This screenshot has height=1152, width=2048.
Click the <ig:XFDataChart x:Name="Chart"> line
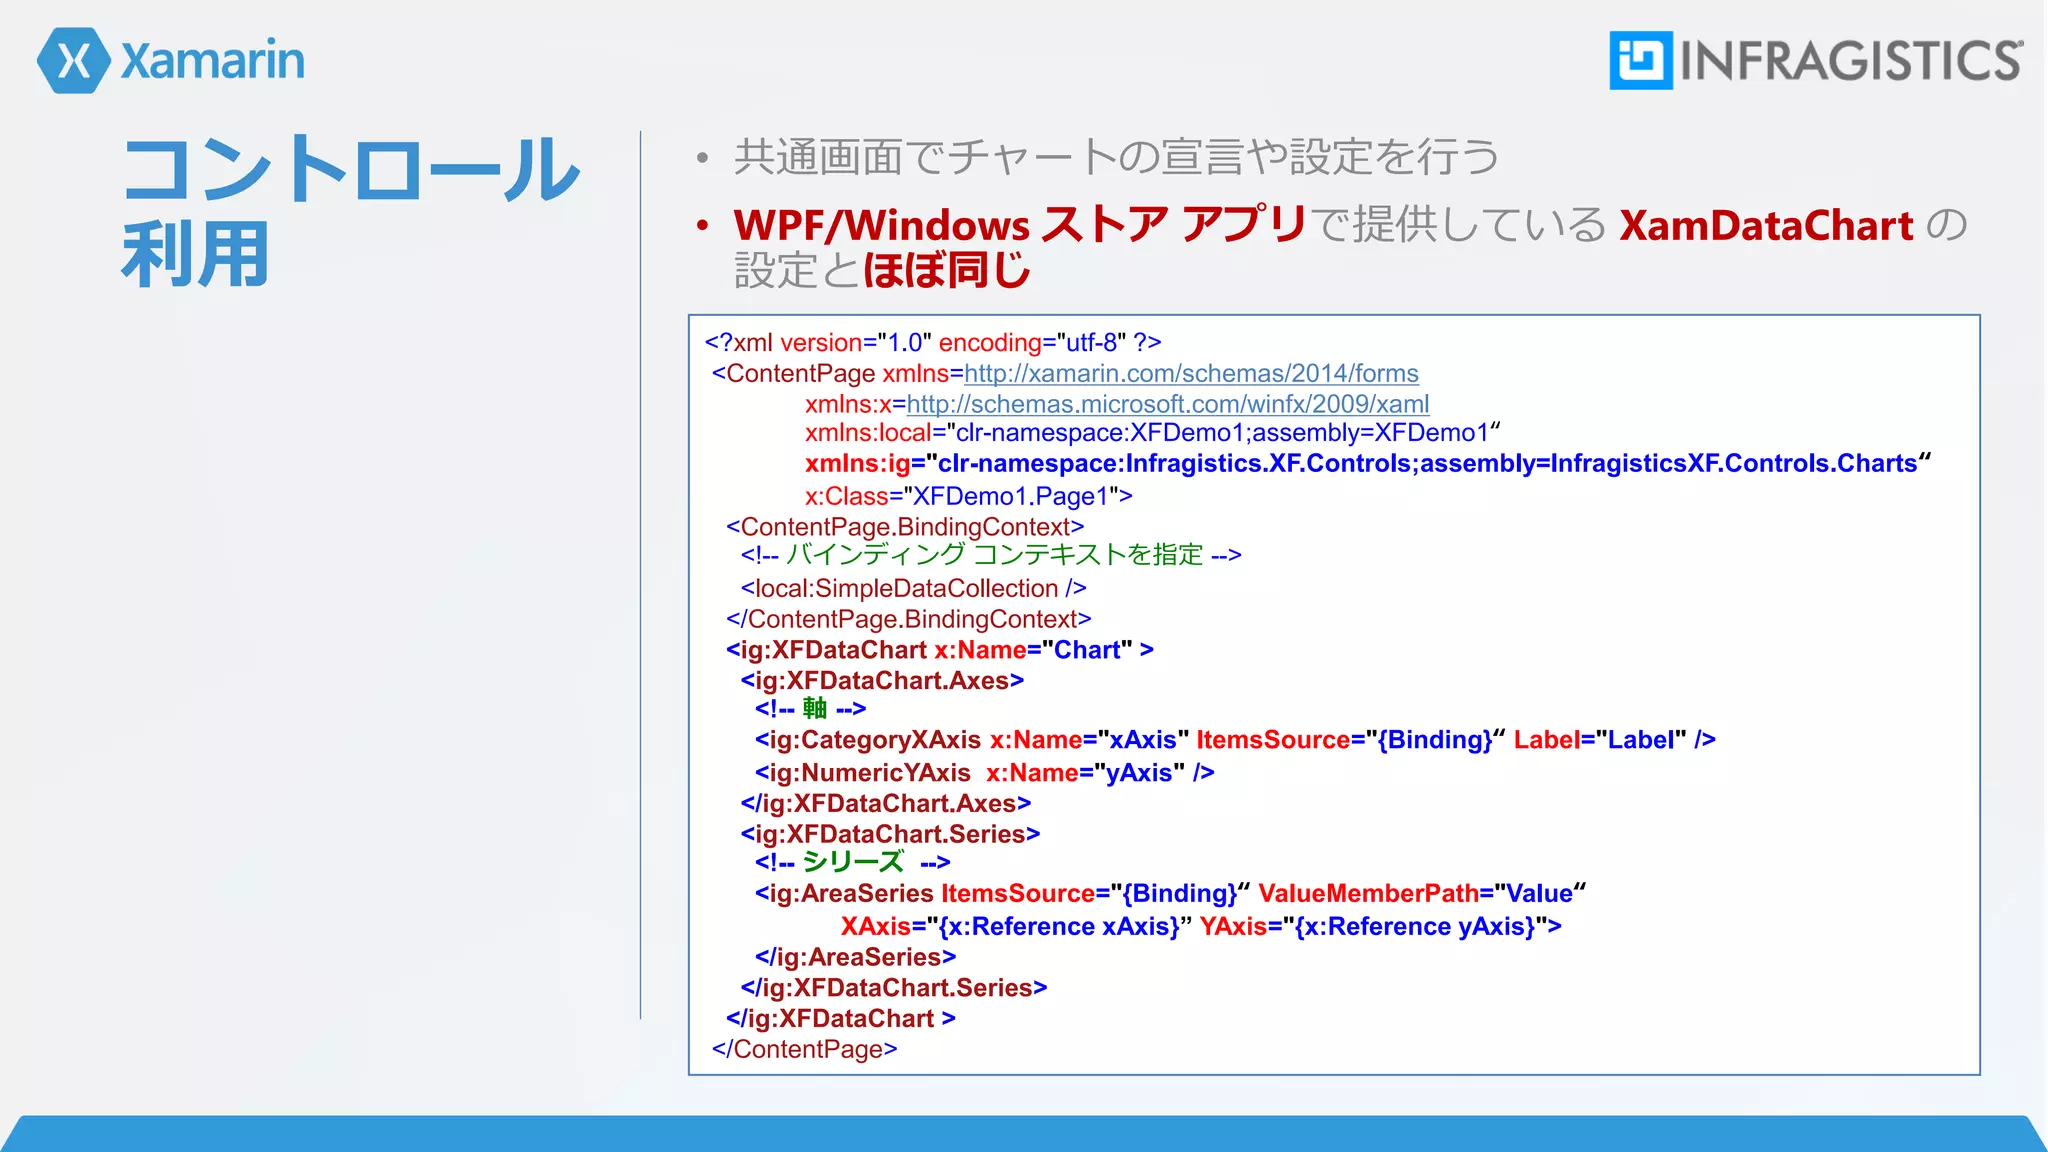pyautogui.click(x=940, y=650)
